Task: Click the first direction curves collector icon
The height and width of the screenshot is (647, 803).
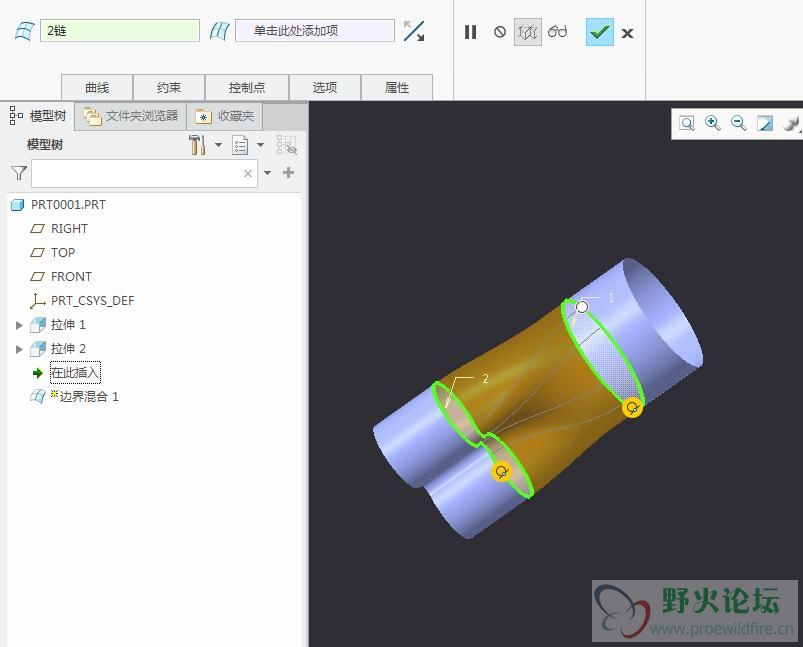Action: tap(24, 31)
